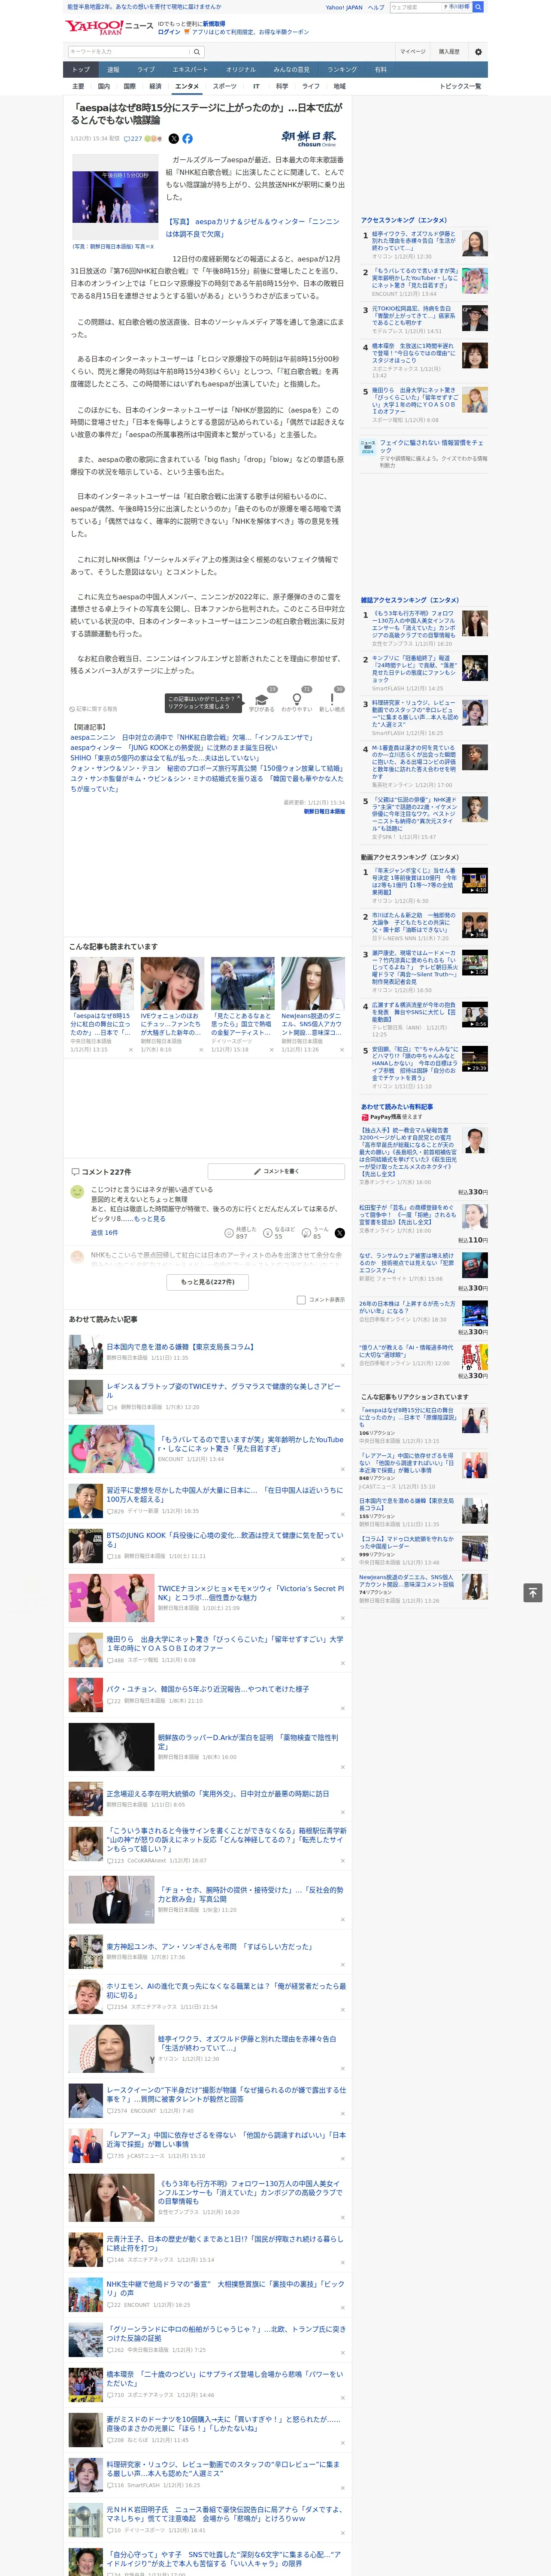The width and height of the screenshot is (551, 2576).
Task: Select the IT category
Action: (x=256, y=86)
